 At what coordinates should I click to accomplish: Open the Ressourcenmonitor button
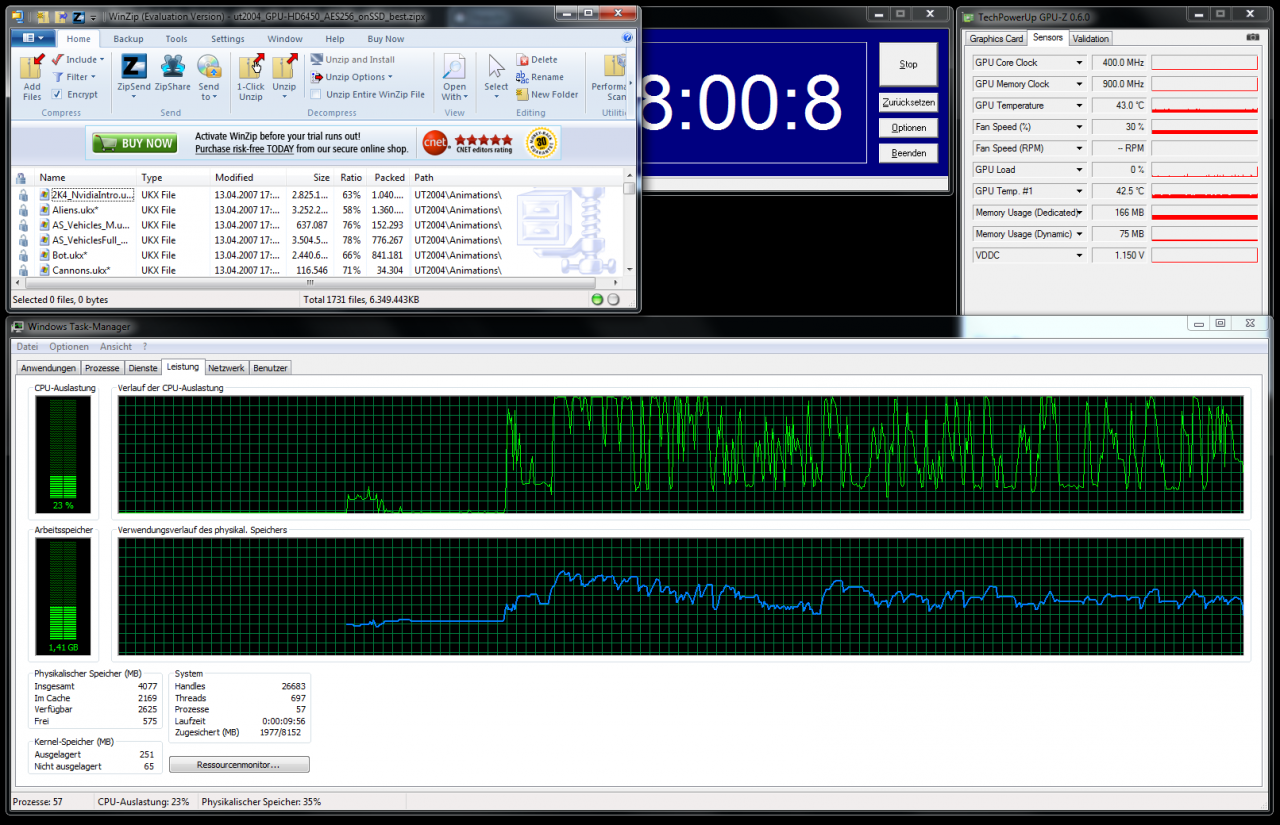click(x=239, y=764)
